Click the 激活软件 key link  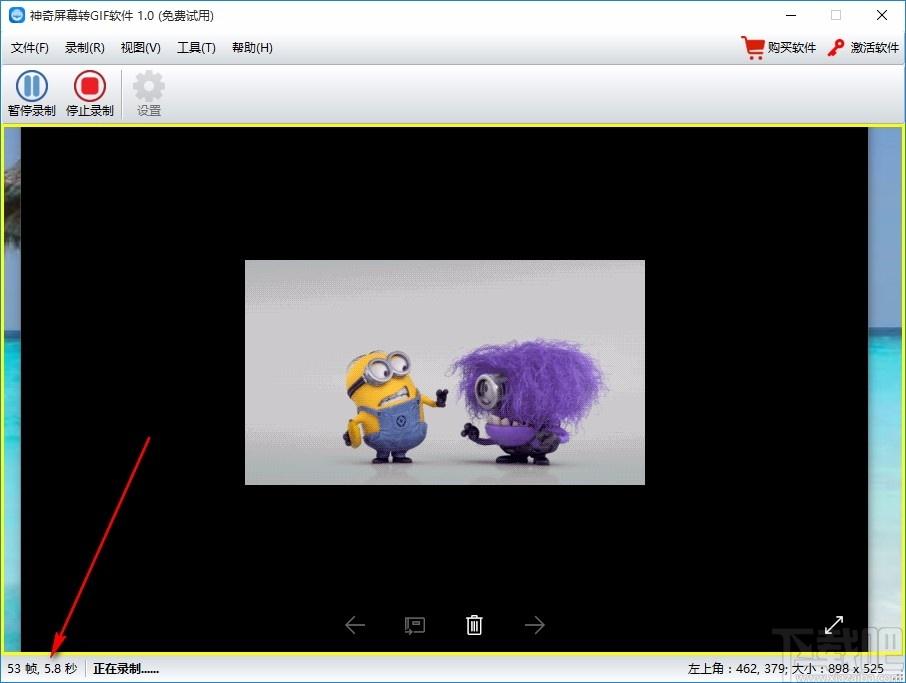click(x=863, y=48)
